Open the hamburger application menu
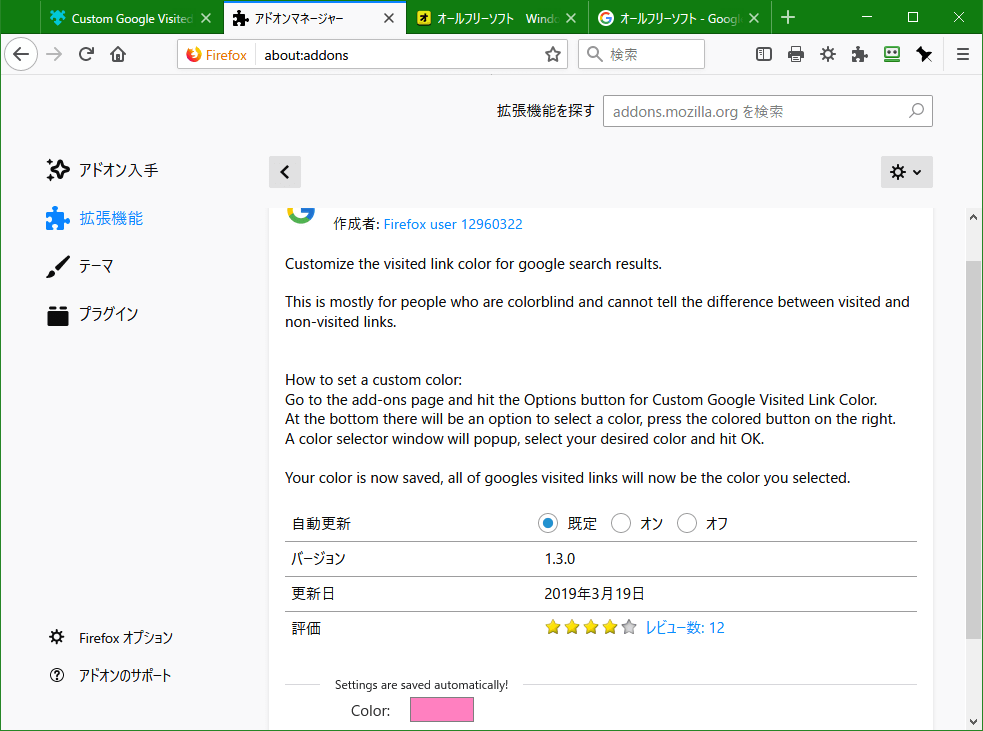The width and height of the screenshot is (983, 731). pos(963,55)
